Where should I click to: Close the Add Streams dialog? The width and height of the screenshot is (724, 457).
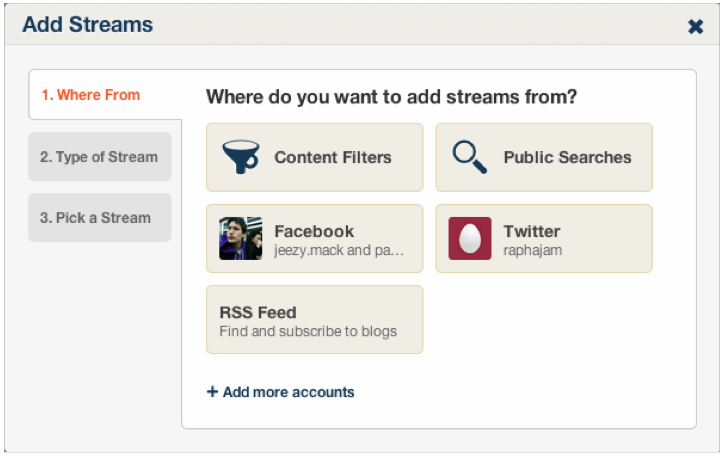tap(695, 27)
